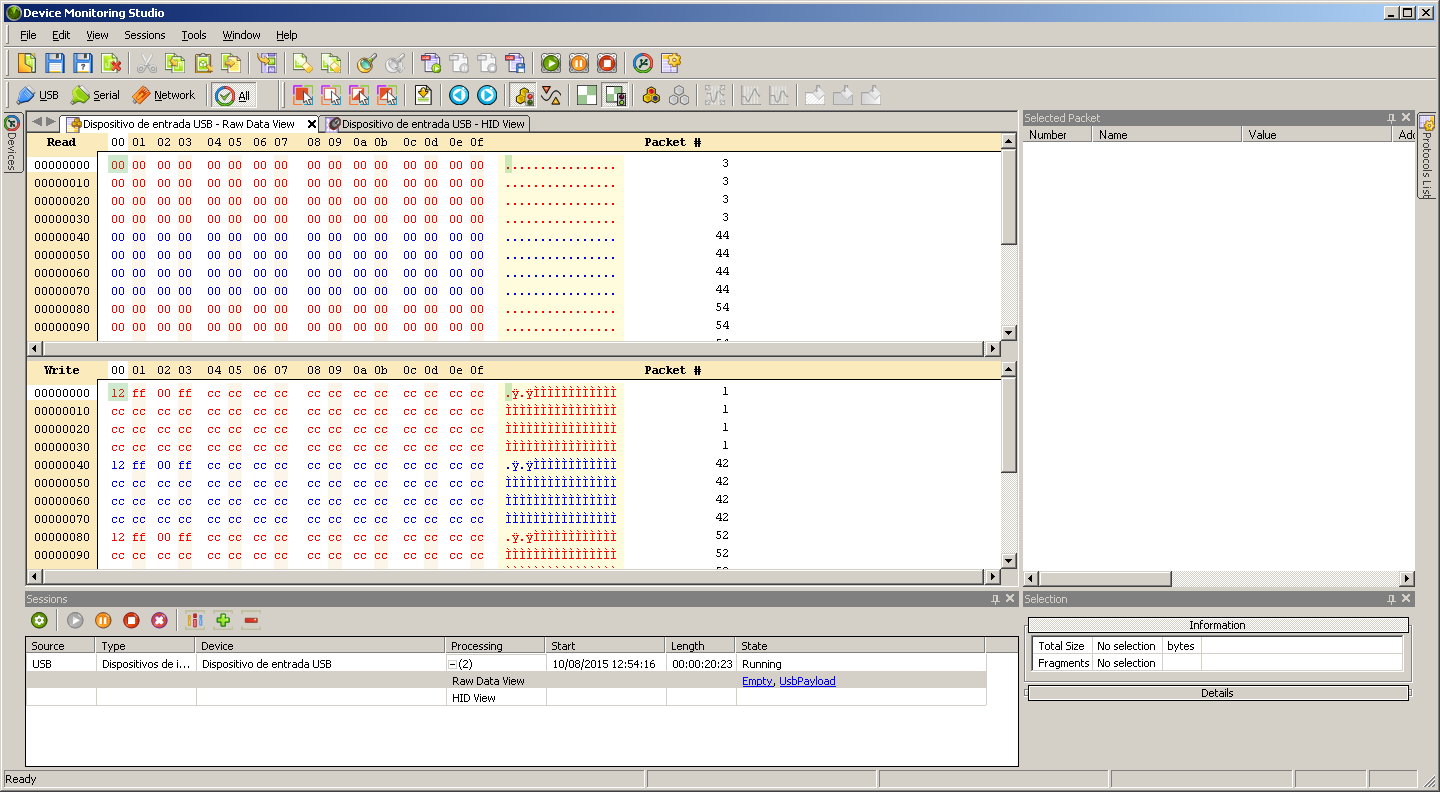Viewport: 1440px width, 792px height.
Task: Click the orange pause icon in main toolbar
Action: click(579, 63)
